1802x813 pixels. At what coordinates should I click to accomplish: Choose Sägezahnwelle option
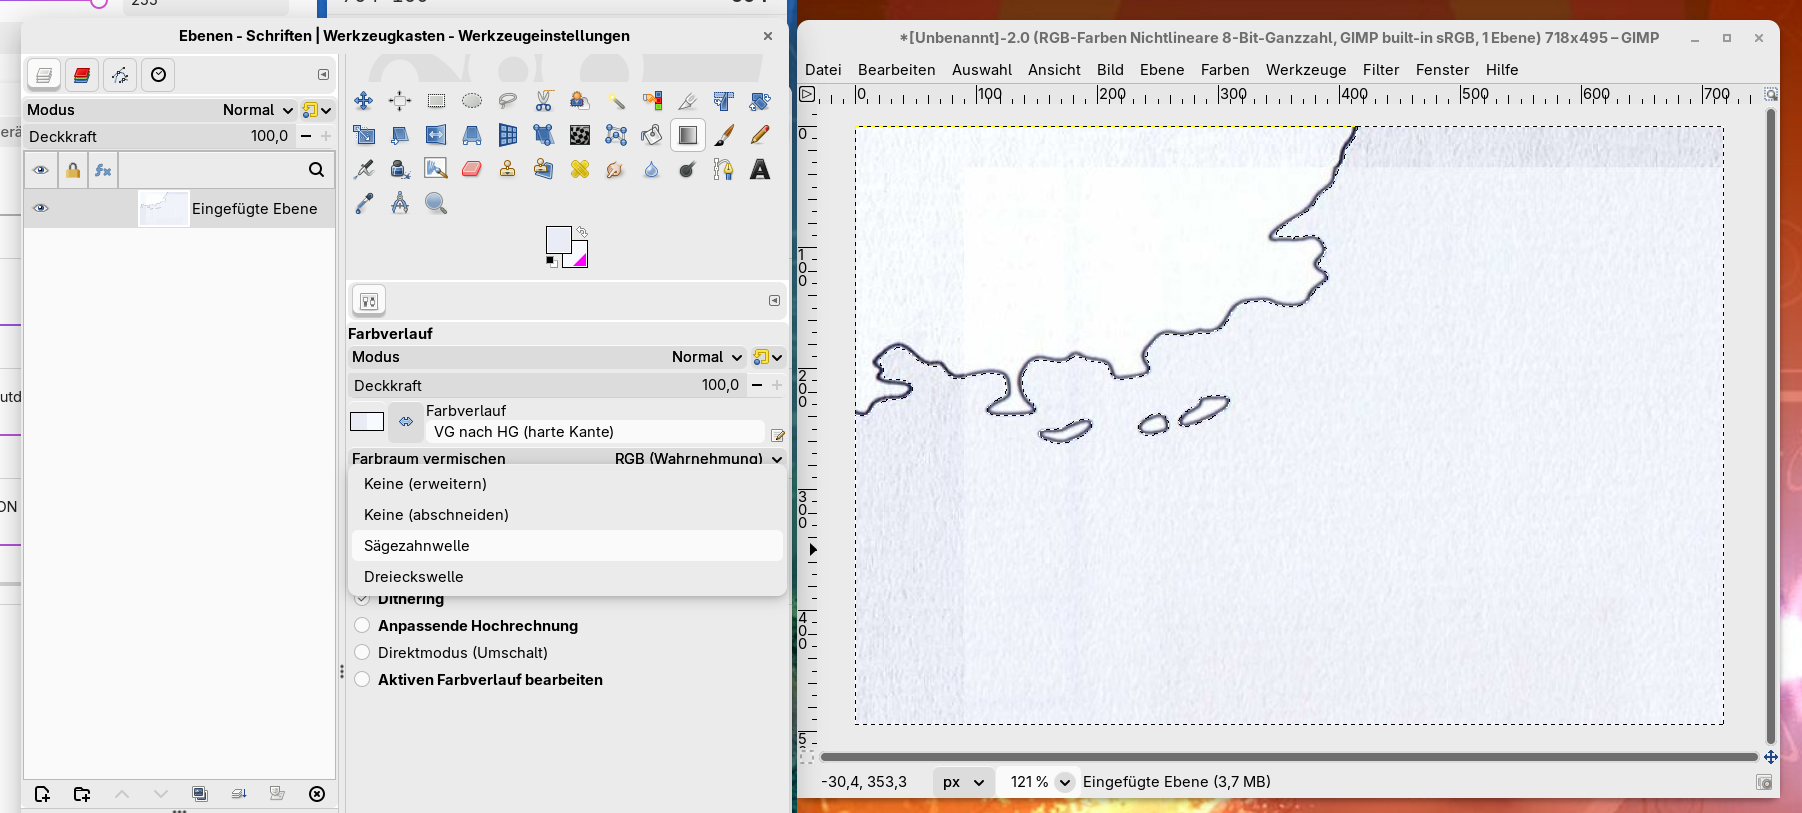(567, 546)
